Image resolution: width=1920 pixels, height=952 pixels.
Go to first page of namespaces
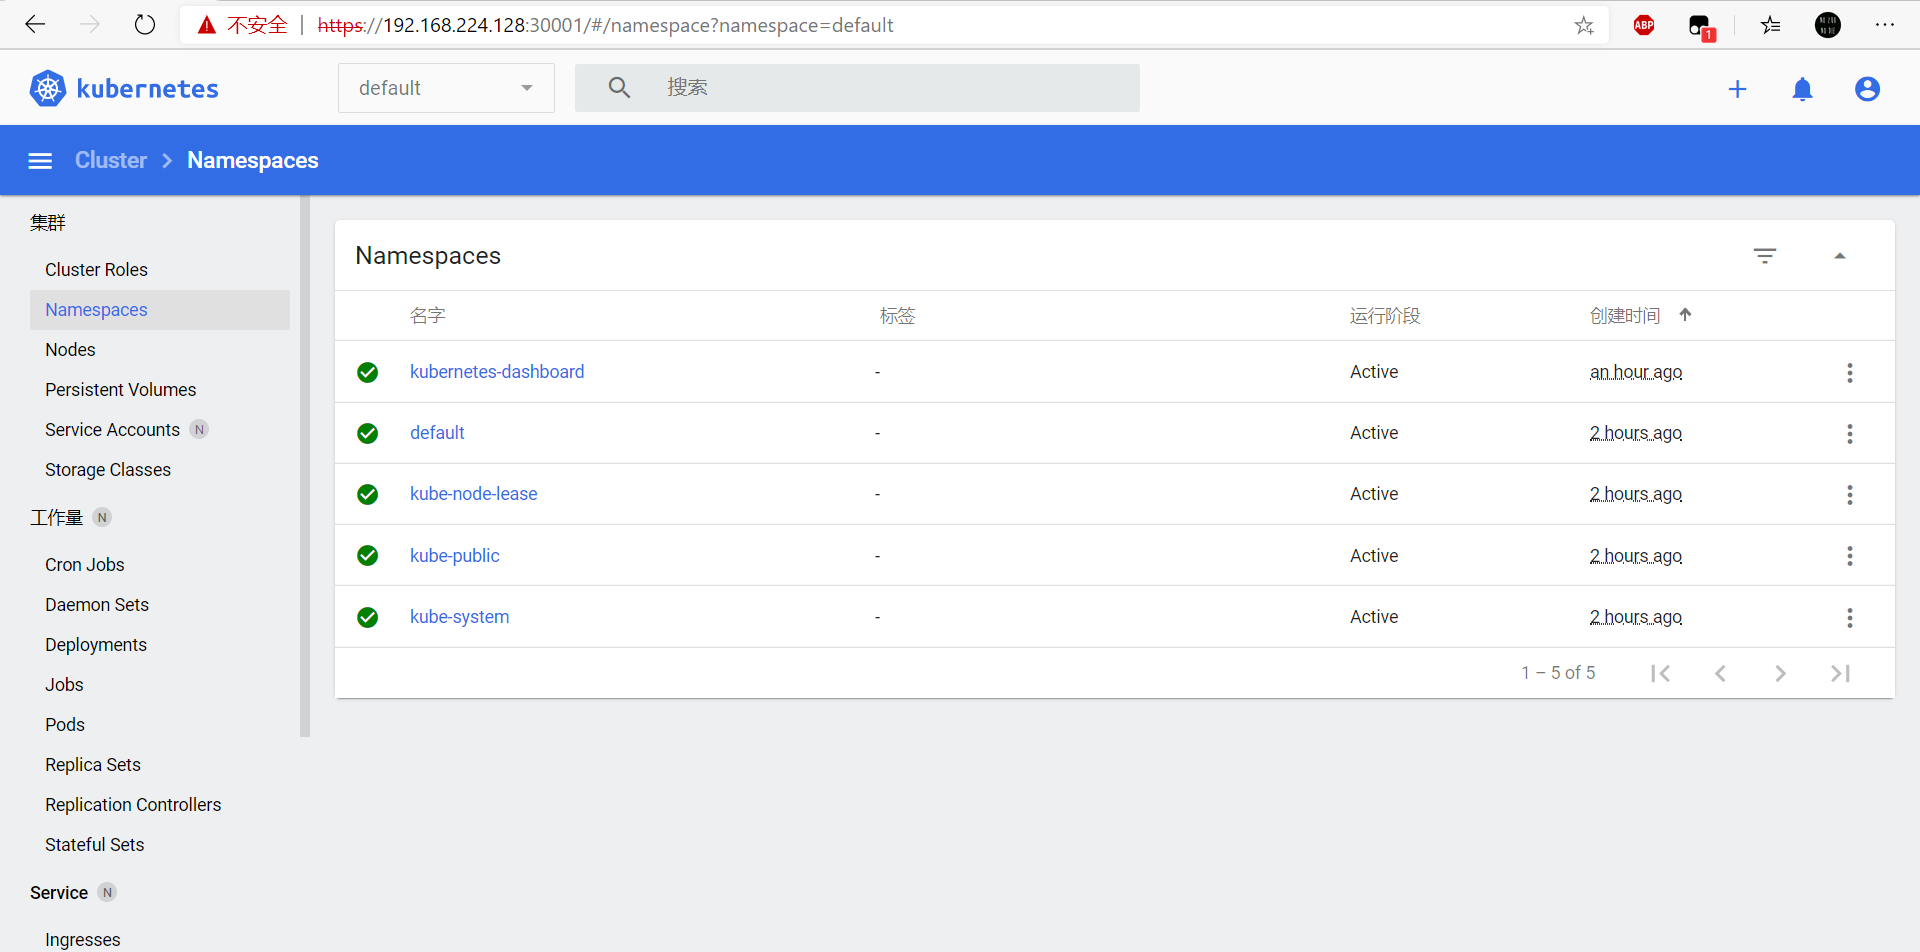point(1661,673)
